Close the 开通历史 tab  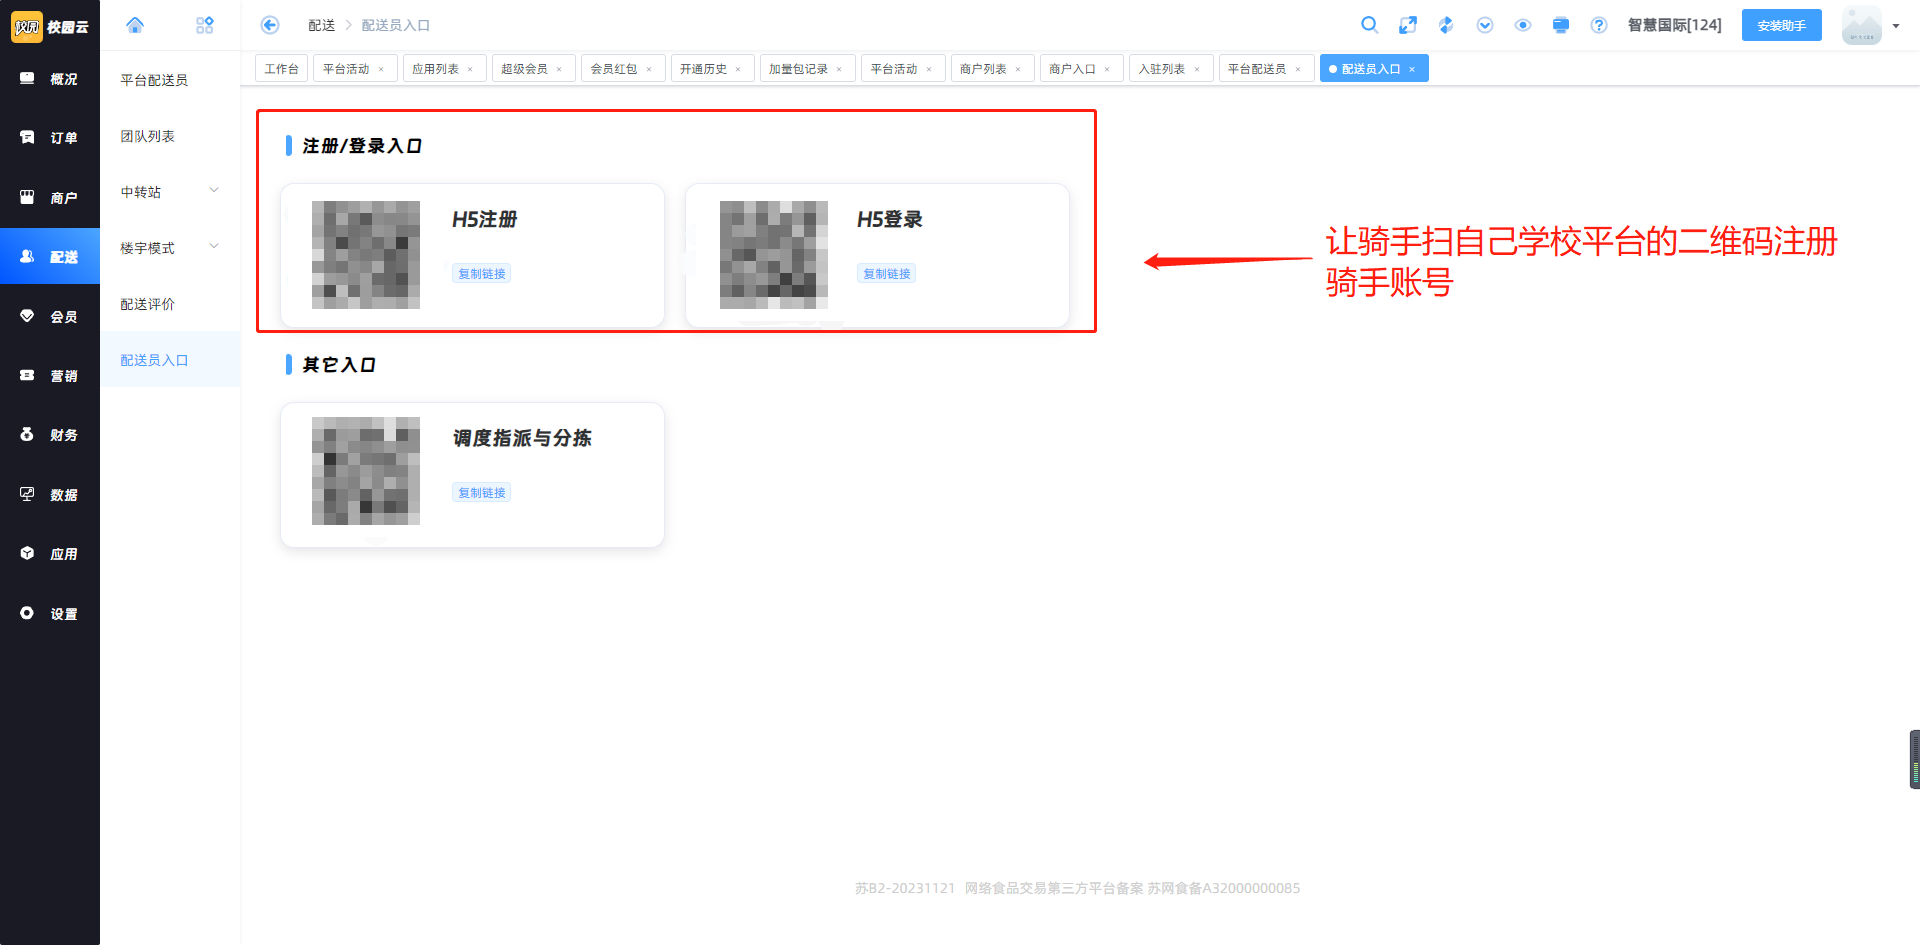coord(738,70)
